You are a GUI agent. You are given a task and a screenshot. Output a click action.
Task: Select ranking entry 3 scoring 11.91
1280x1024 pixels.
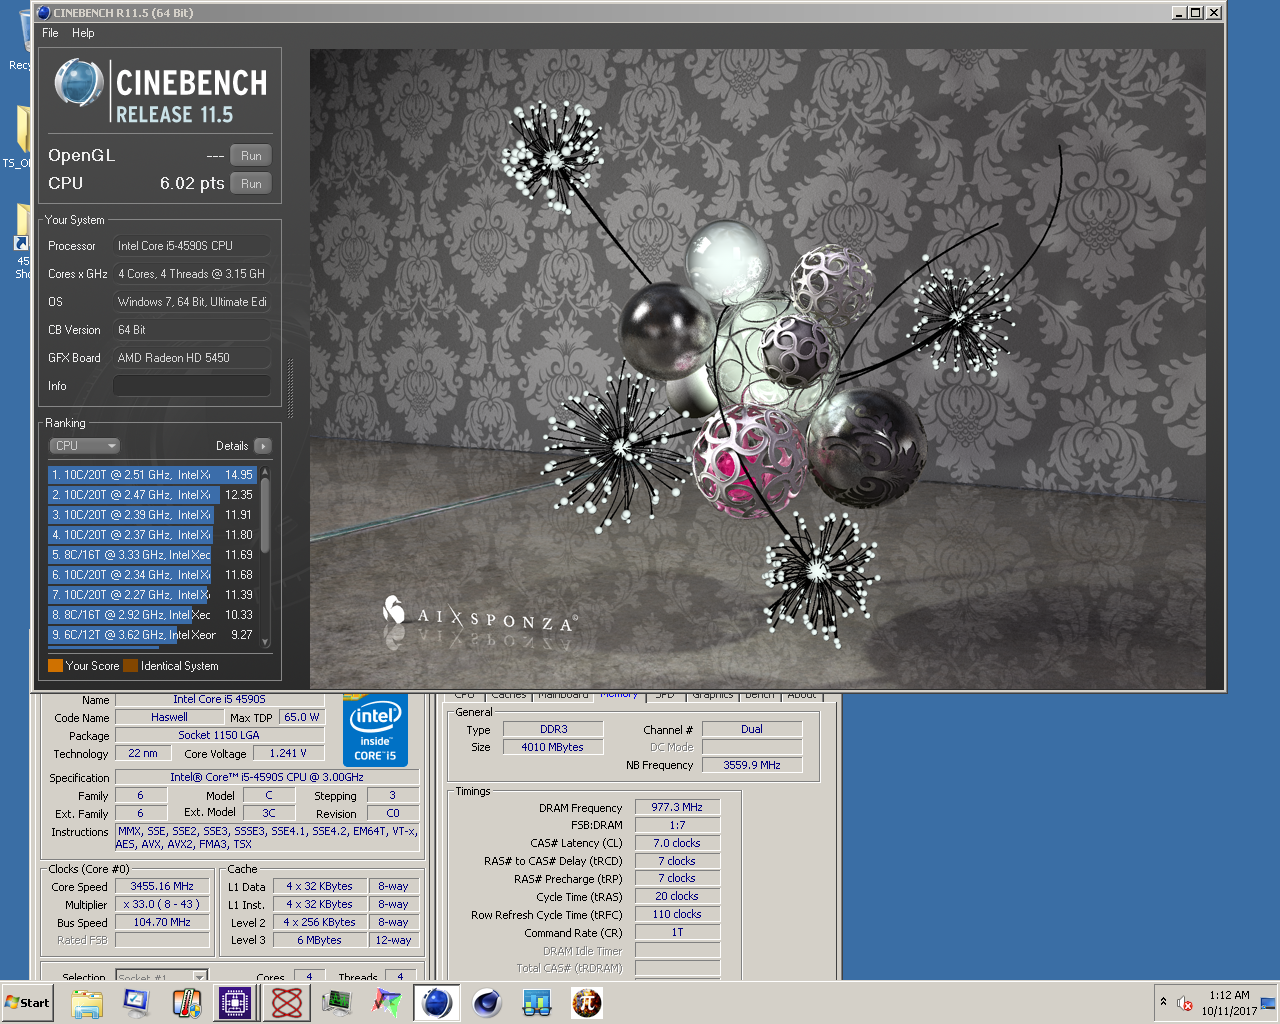point(152,515)
